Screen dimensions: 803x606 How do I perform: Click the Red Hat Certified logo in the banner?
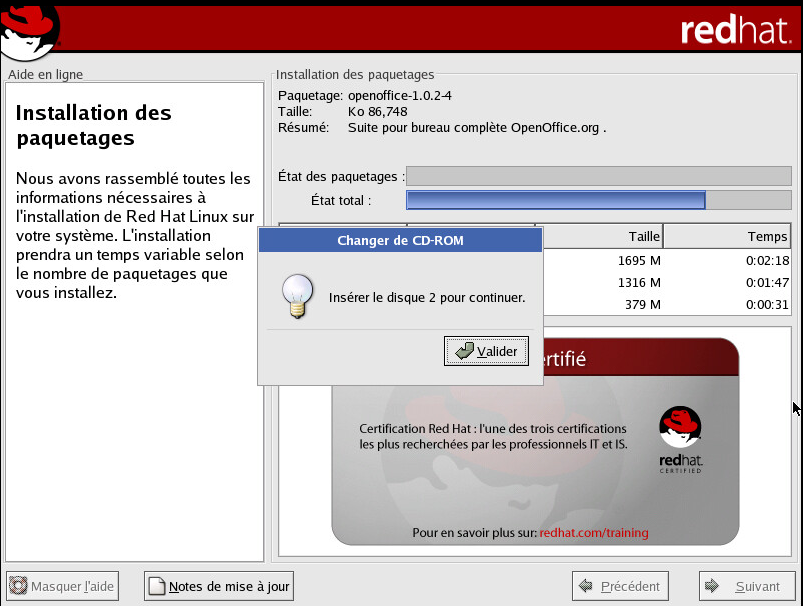point(679,439)
